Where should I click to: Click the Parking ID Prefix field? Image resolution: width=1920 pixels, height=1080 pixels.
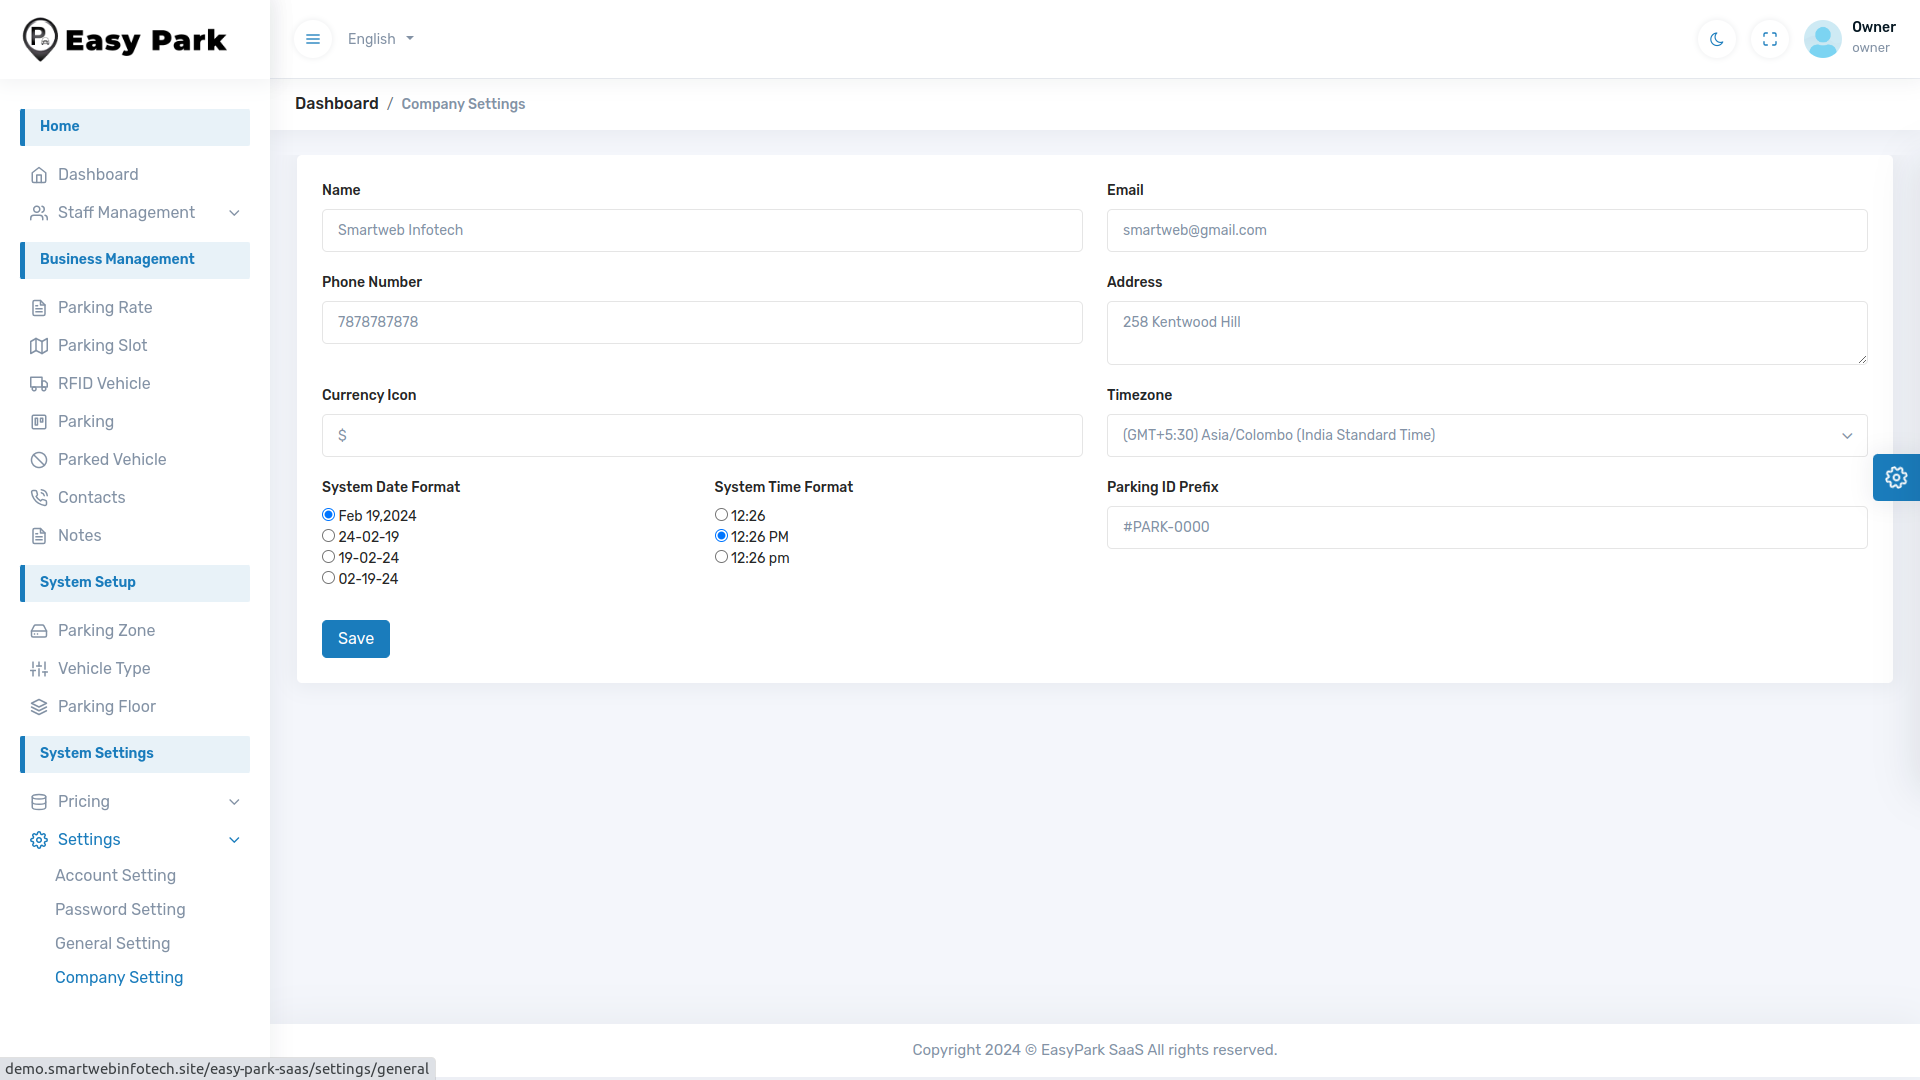(1486, 528)
